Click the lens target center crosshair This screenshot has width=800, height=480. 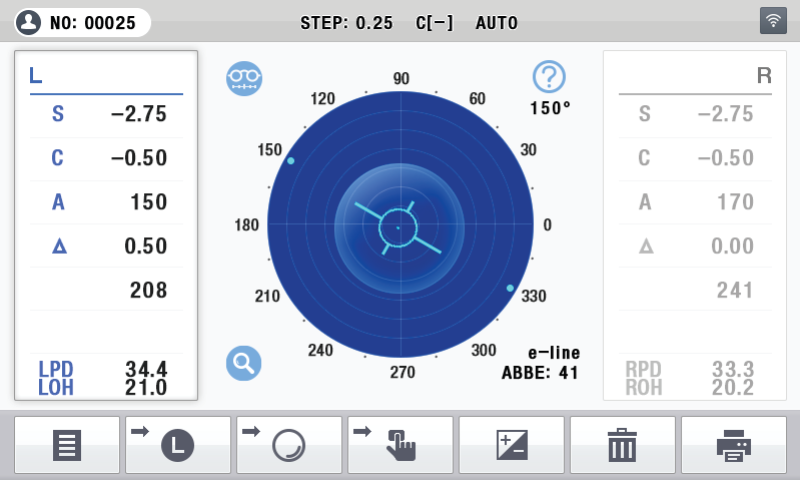click(398, 227)
